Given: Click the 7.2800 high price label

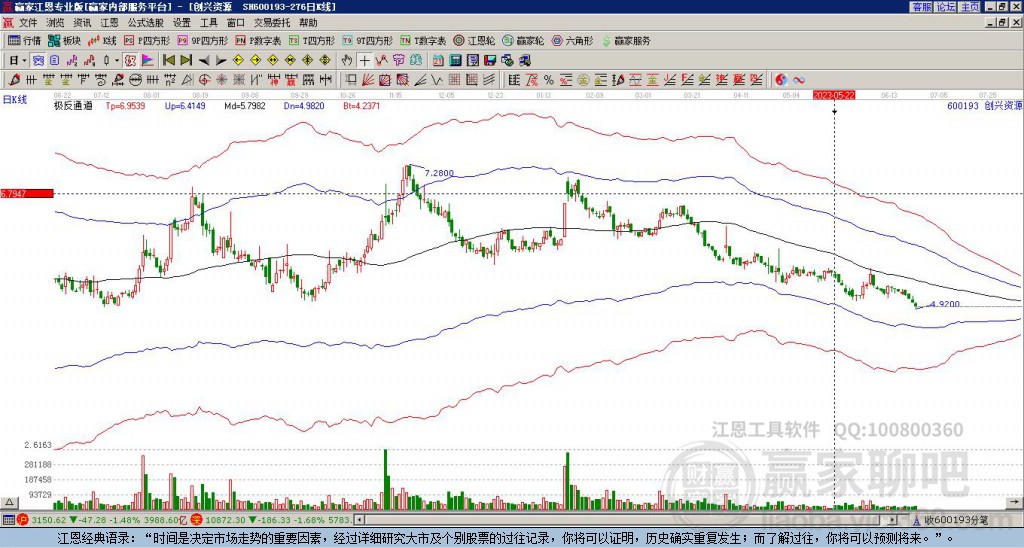Looking at the screenshot, I should point(439,173).
